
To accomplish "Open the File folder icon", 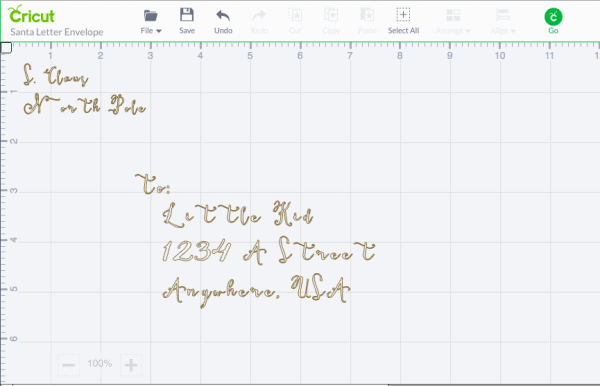I will [x=150, y=16].
